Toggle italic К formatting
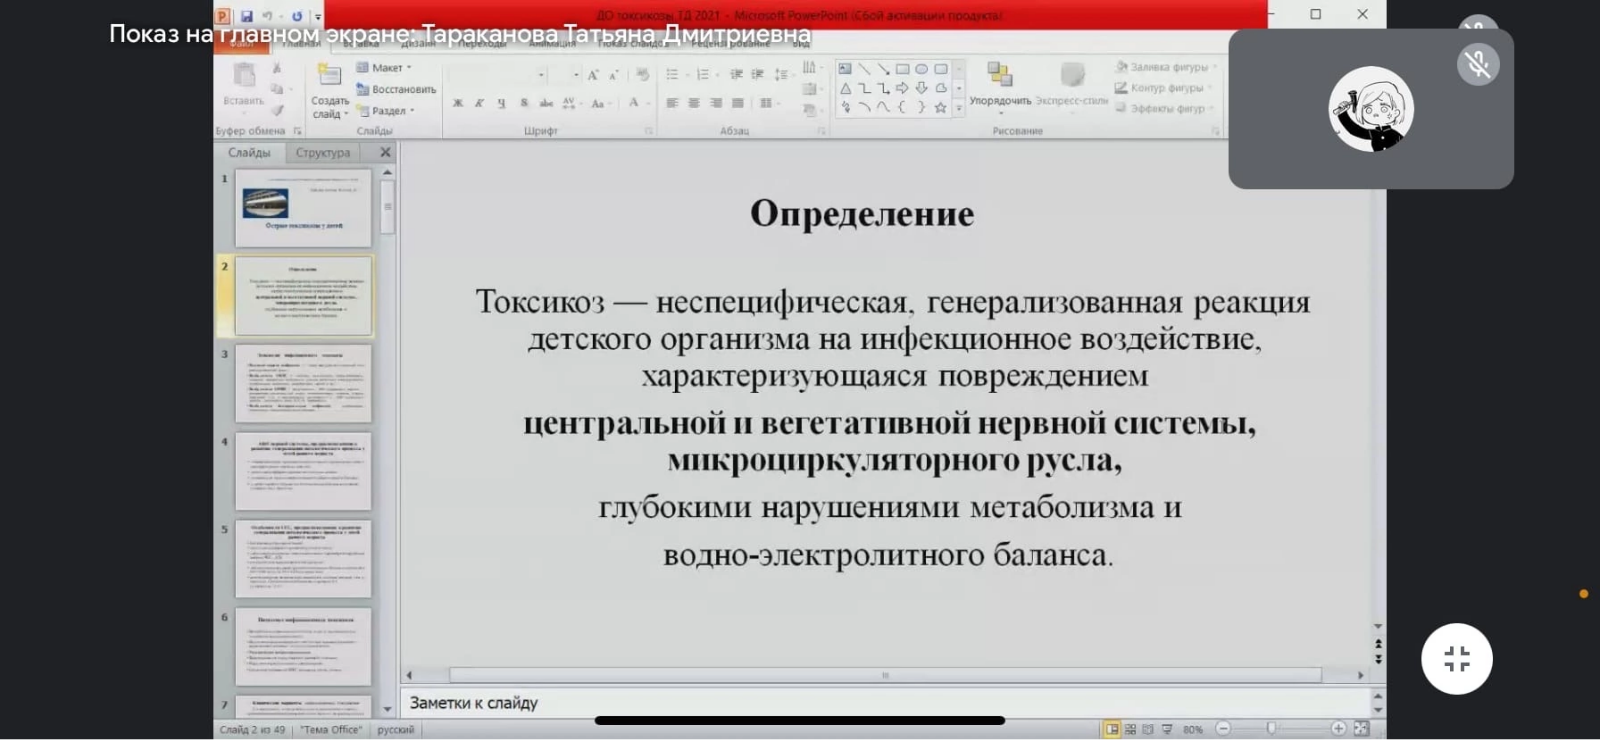The height and width of the screenshot is (740, 1600). pos(479,103)
